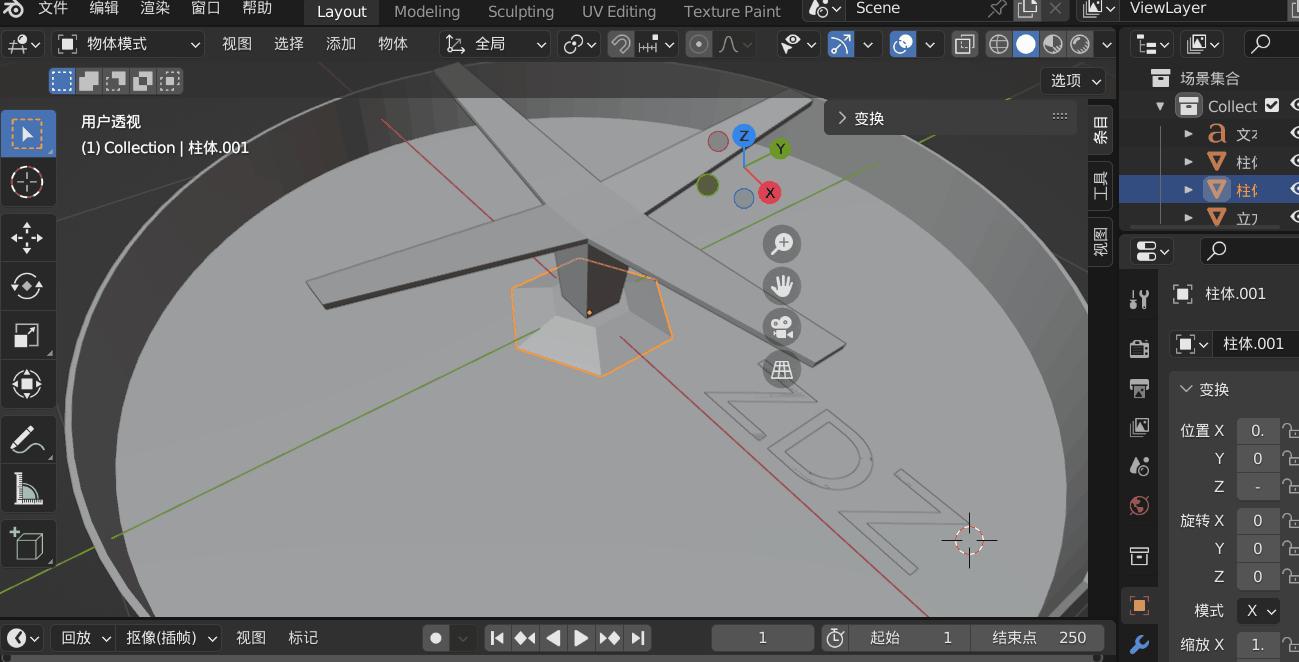1299x662 pixels.
Task: Select the Scale tool
Action: point(26,335)
